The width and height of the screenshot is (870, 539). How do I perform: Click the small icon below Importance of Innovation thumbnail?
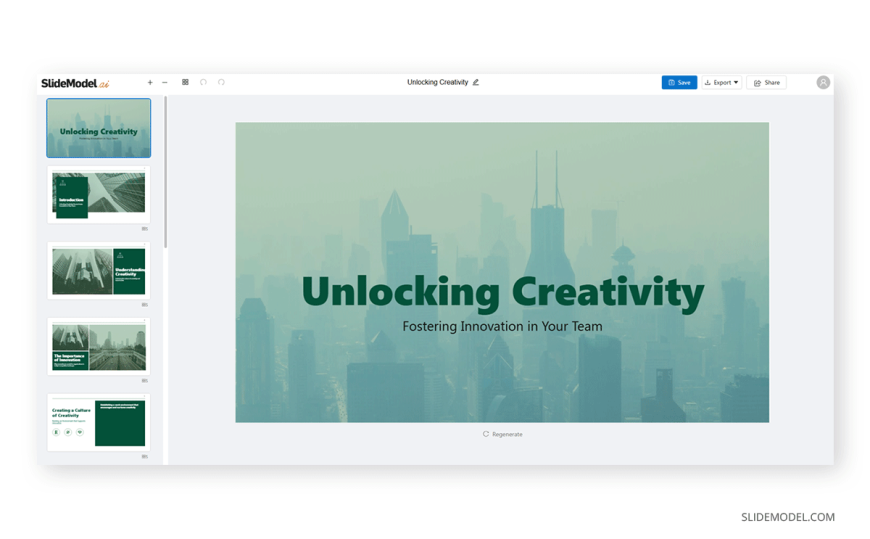point(144,381)
